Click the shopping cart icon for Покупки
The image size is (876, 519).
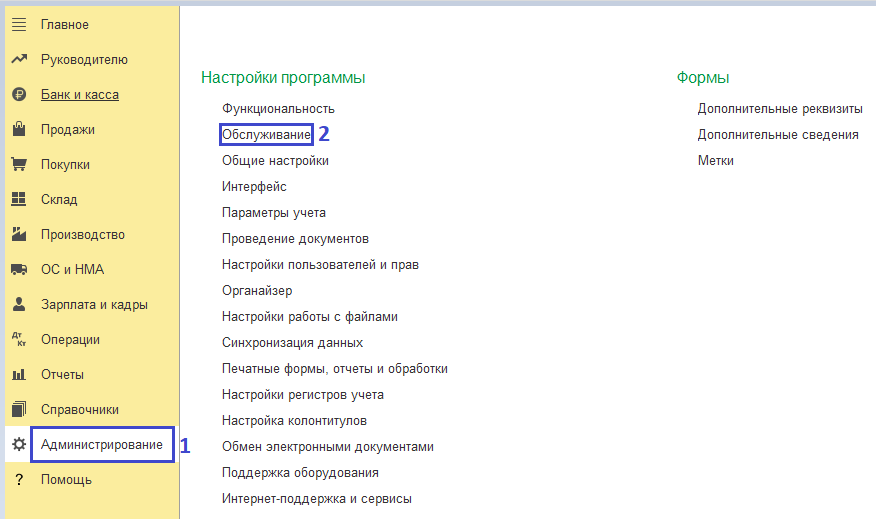click(18, 165)
